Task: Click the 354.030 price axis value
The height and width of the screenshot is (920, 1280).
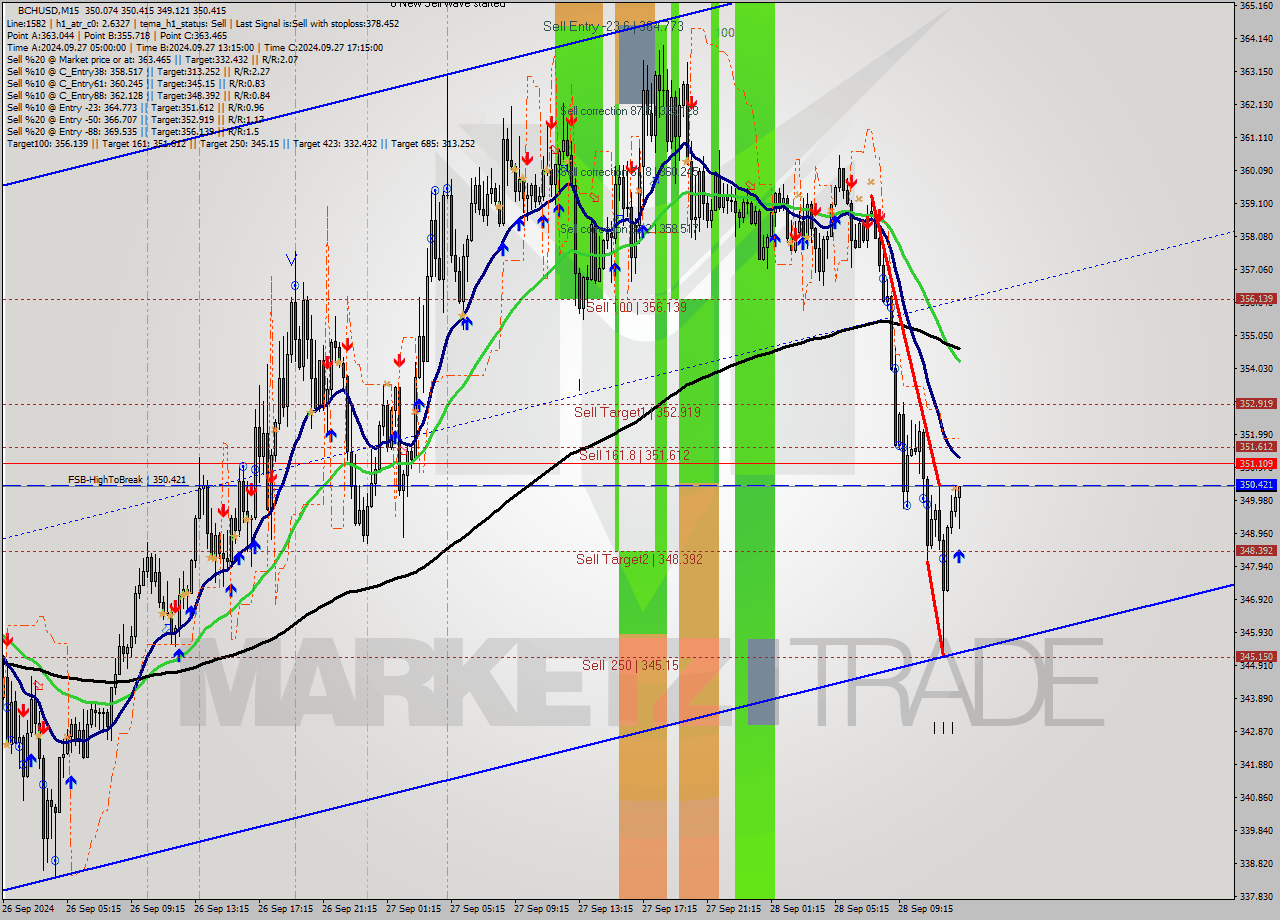Action: pyautogui.click(x=1256, y=369)
